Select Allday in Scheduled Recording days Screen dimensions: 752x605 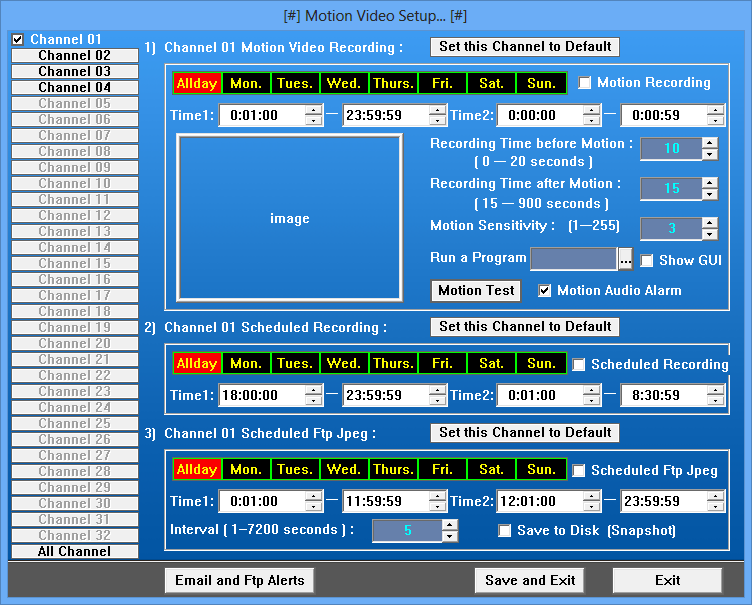coord(197,364)
